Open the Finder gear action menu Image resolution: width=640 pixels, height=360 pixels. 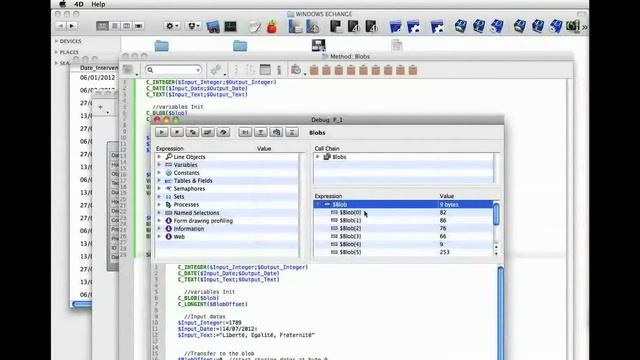[172, 26]
